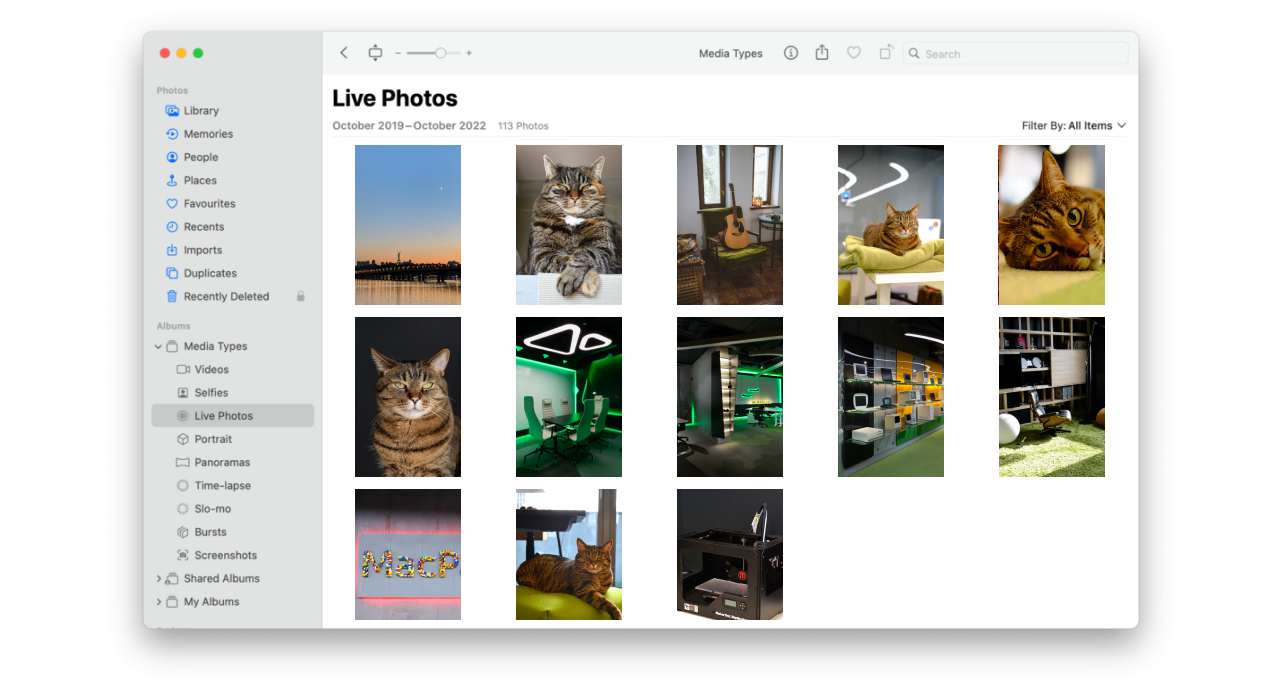Select the bookshelf and grass rug photo
1280x690 pixels.
pyautogui.click(x=1052, y=397)
